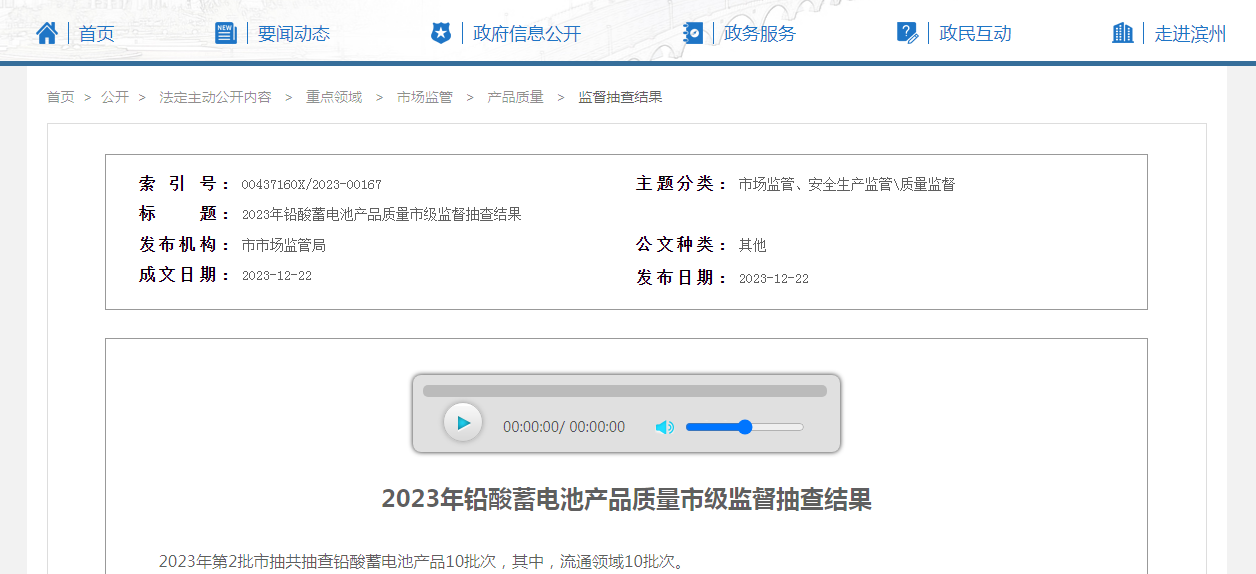Click the title value in the info box
This screenshot has width=1256, height=574.
point(381,215)
